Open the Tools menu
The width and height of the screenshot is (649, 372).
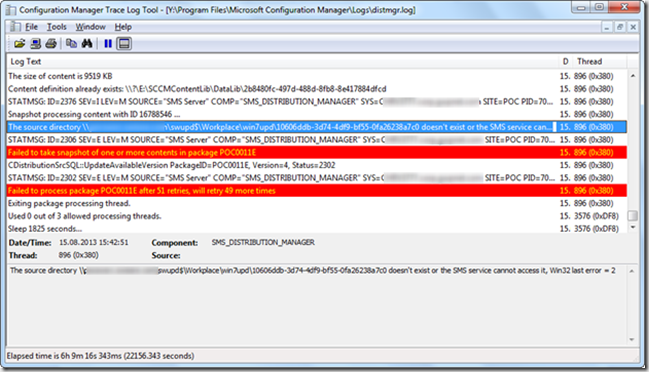point(57,27)
